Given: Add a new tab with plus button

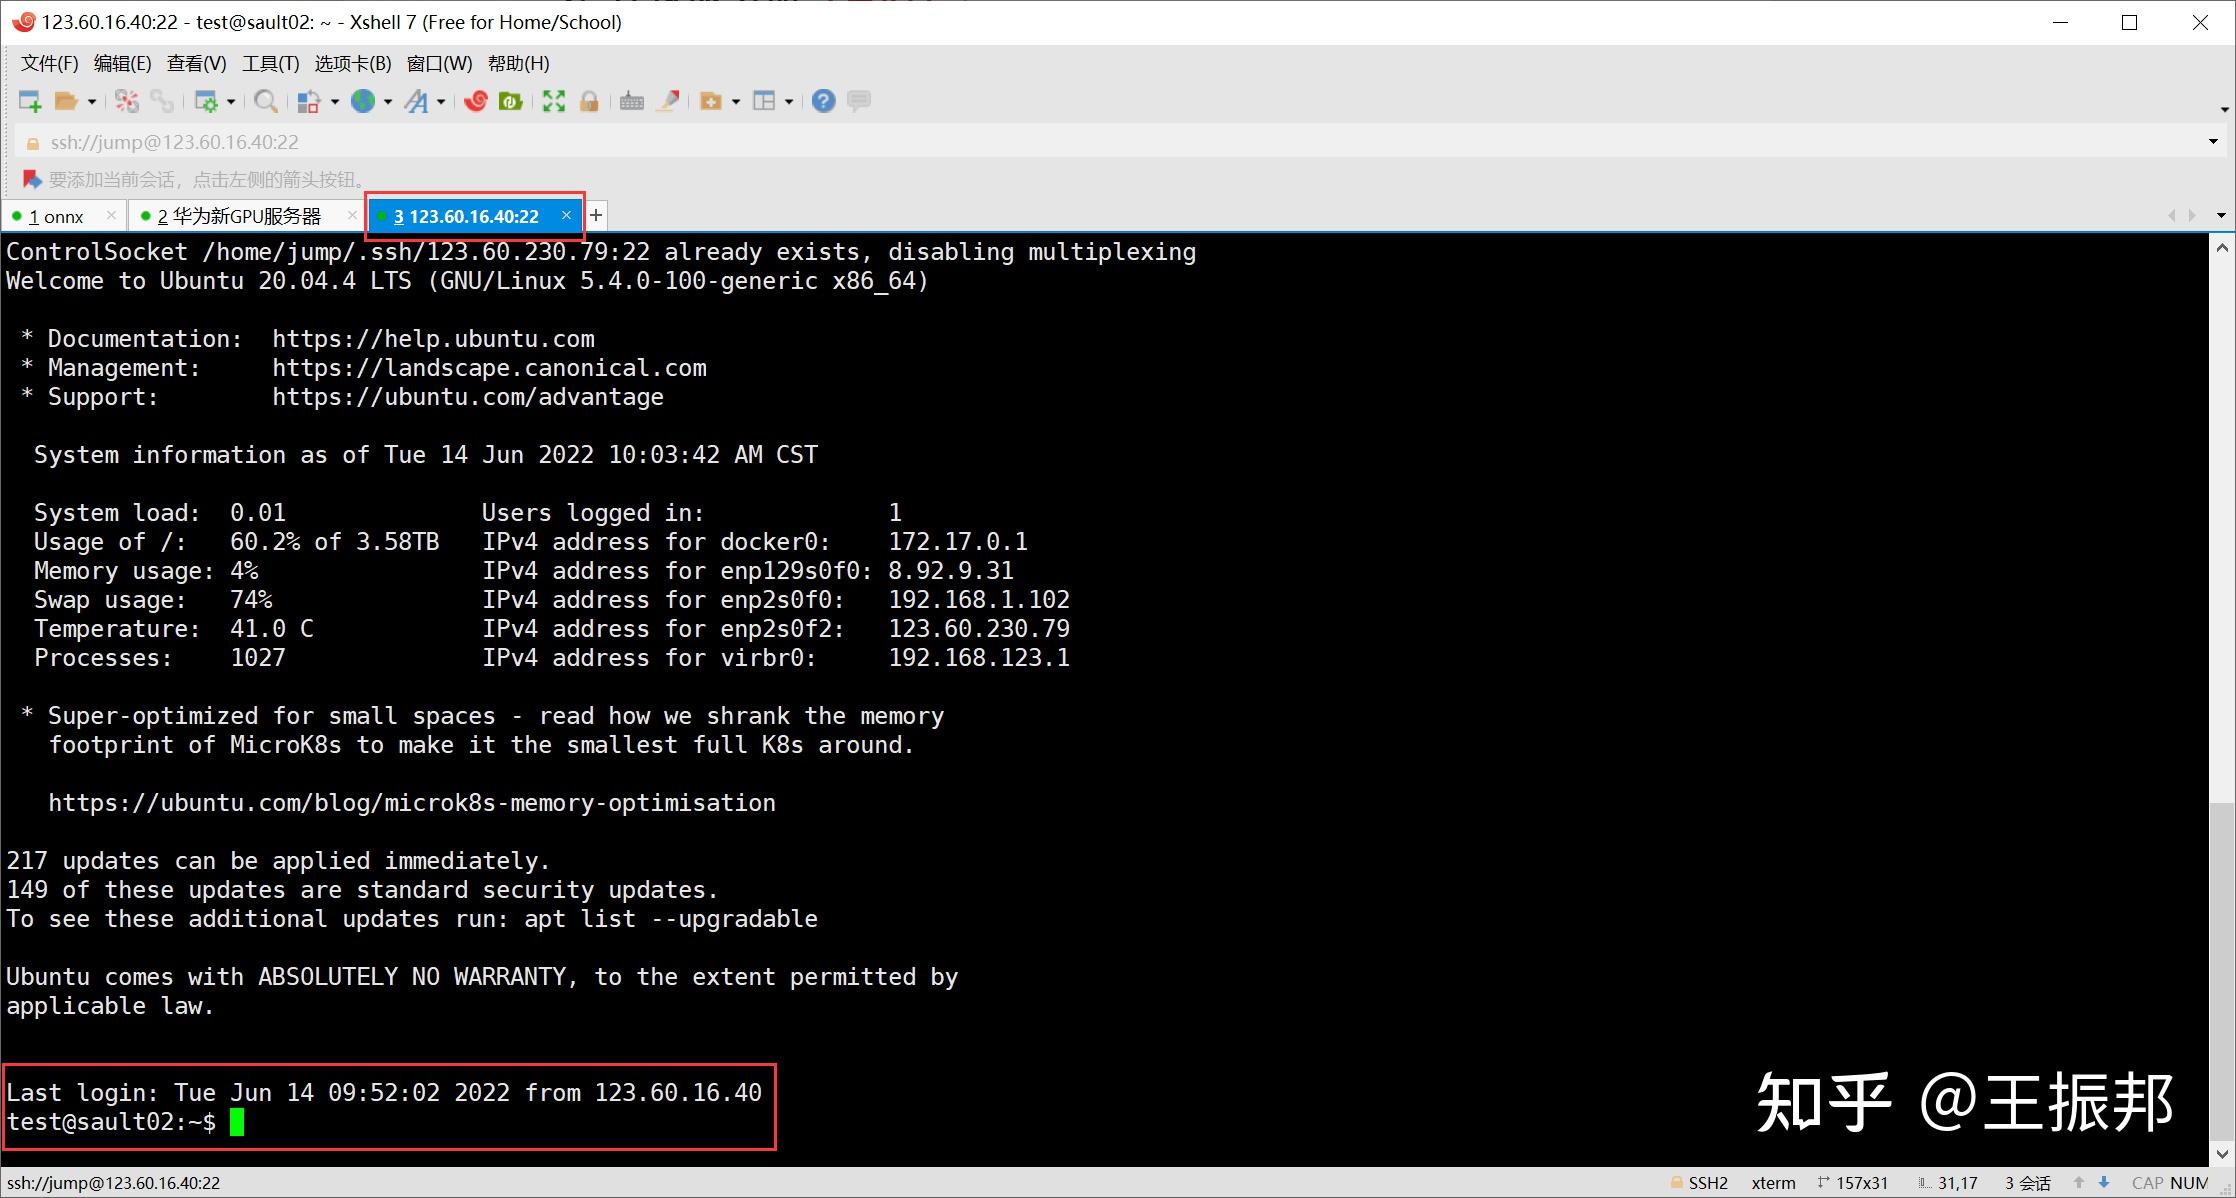Looking at the screenshot, I should 596,215.
